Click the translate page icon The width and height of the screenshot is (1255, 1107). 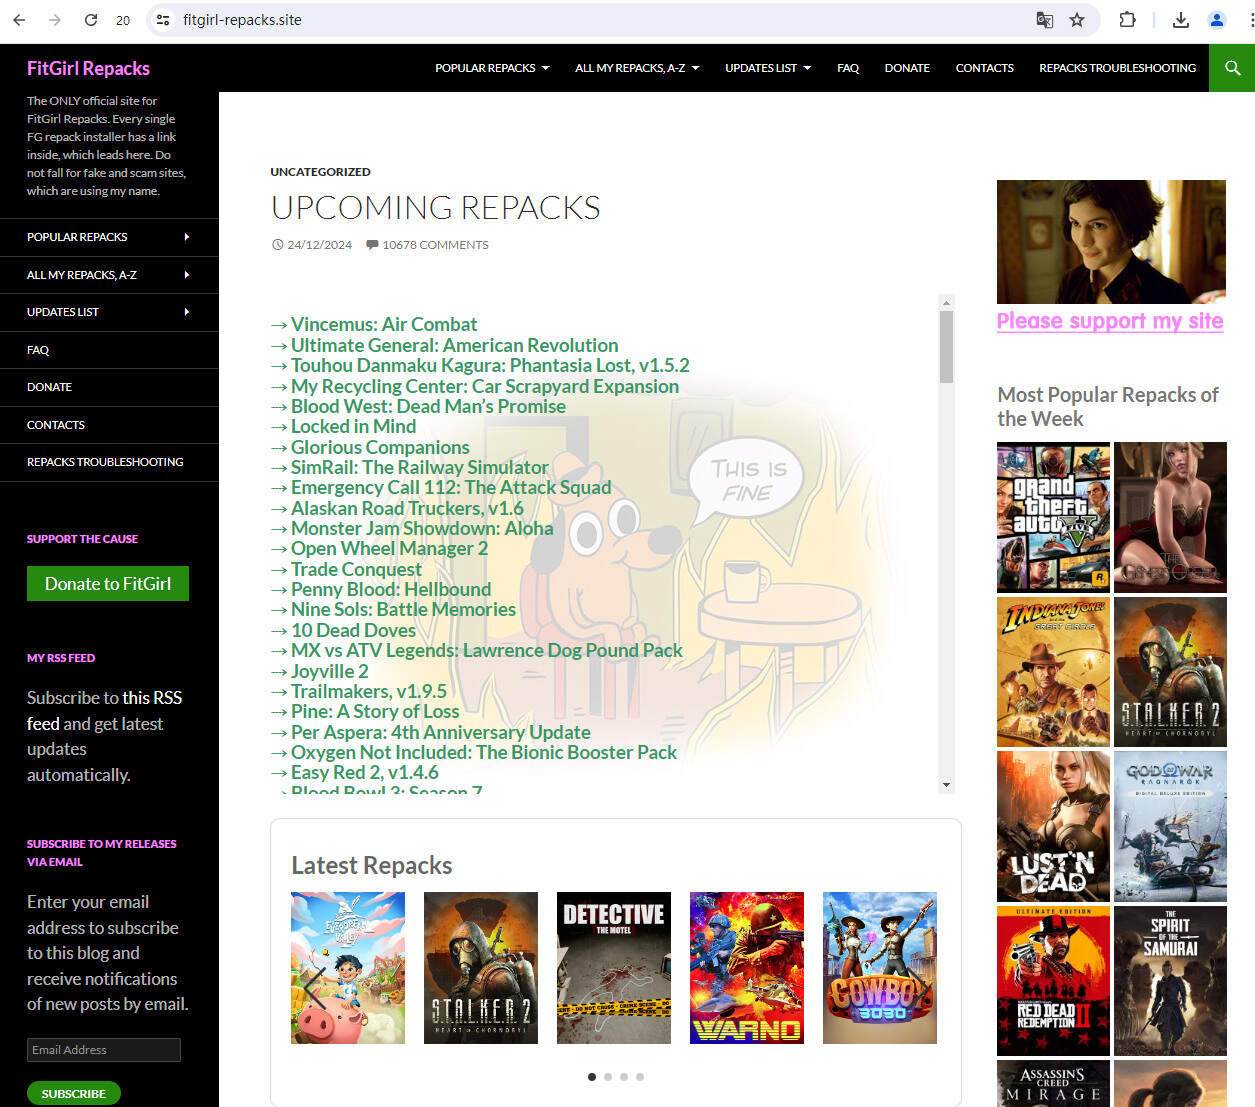(x=1044, y=20)
